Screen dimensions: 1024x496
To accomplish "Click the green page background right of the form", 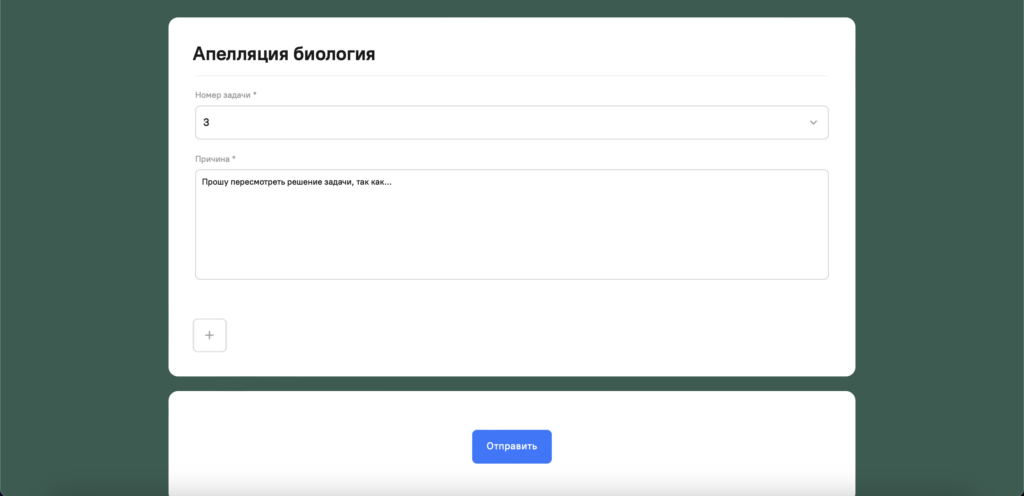I will coord(940,250).
